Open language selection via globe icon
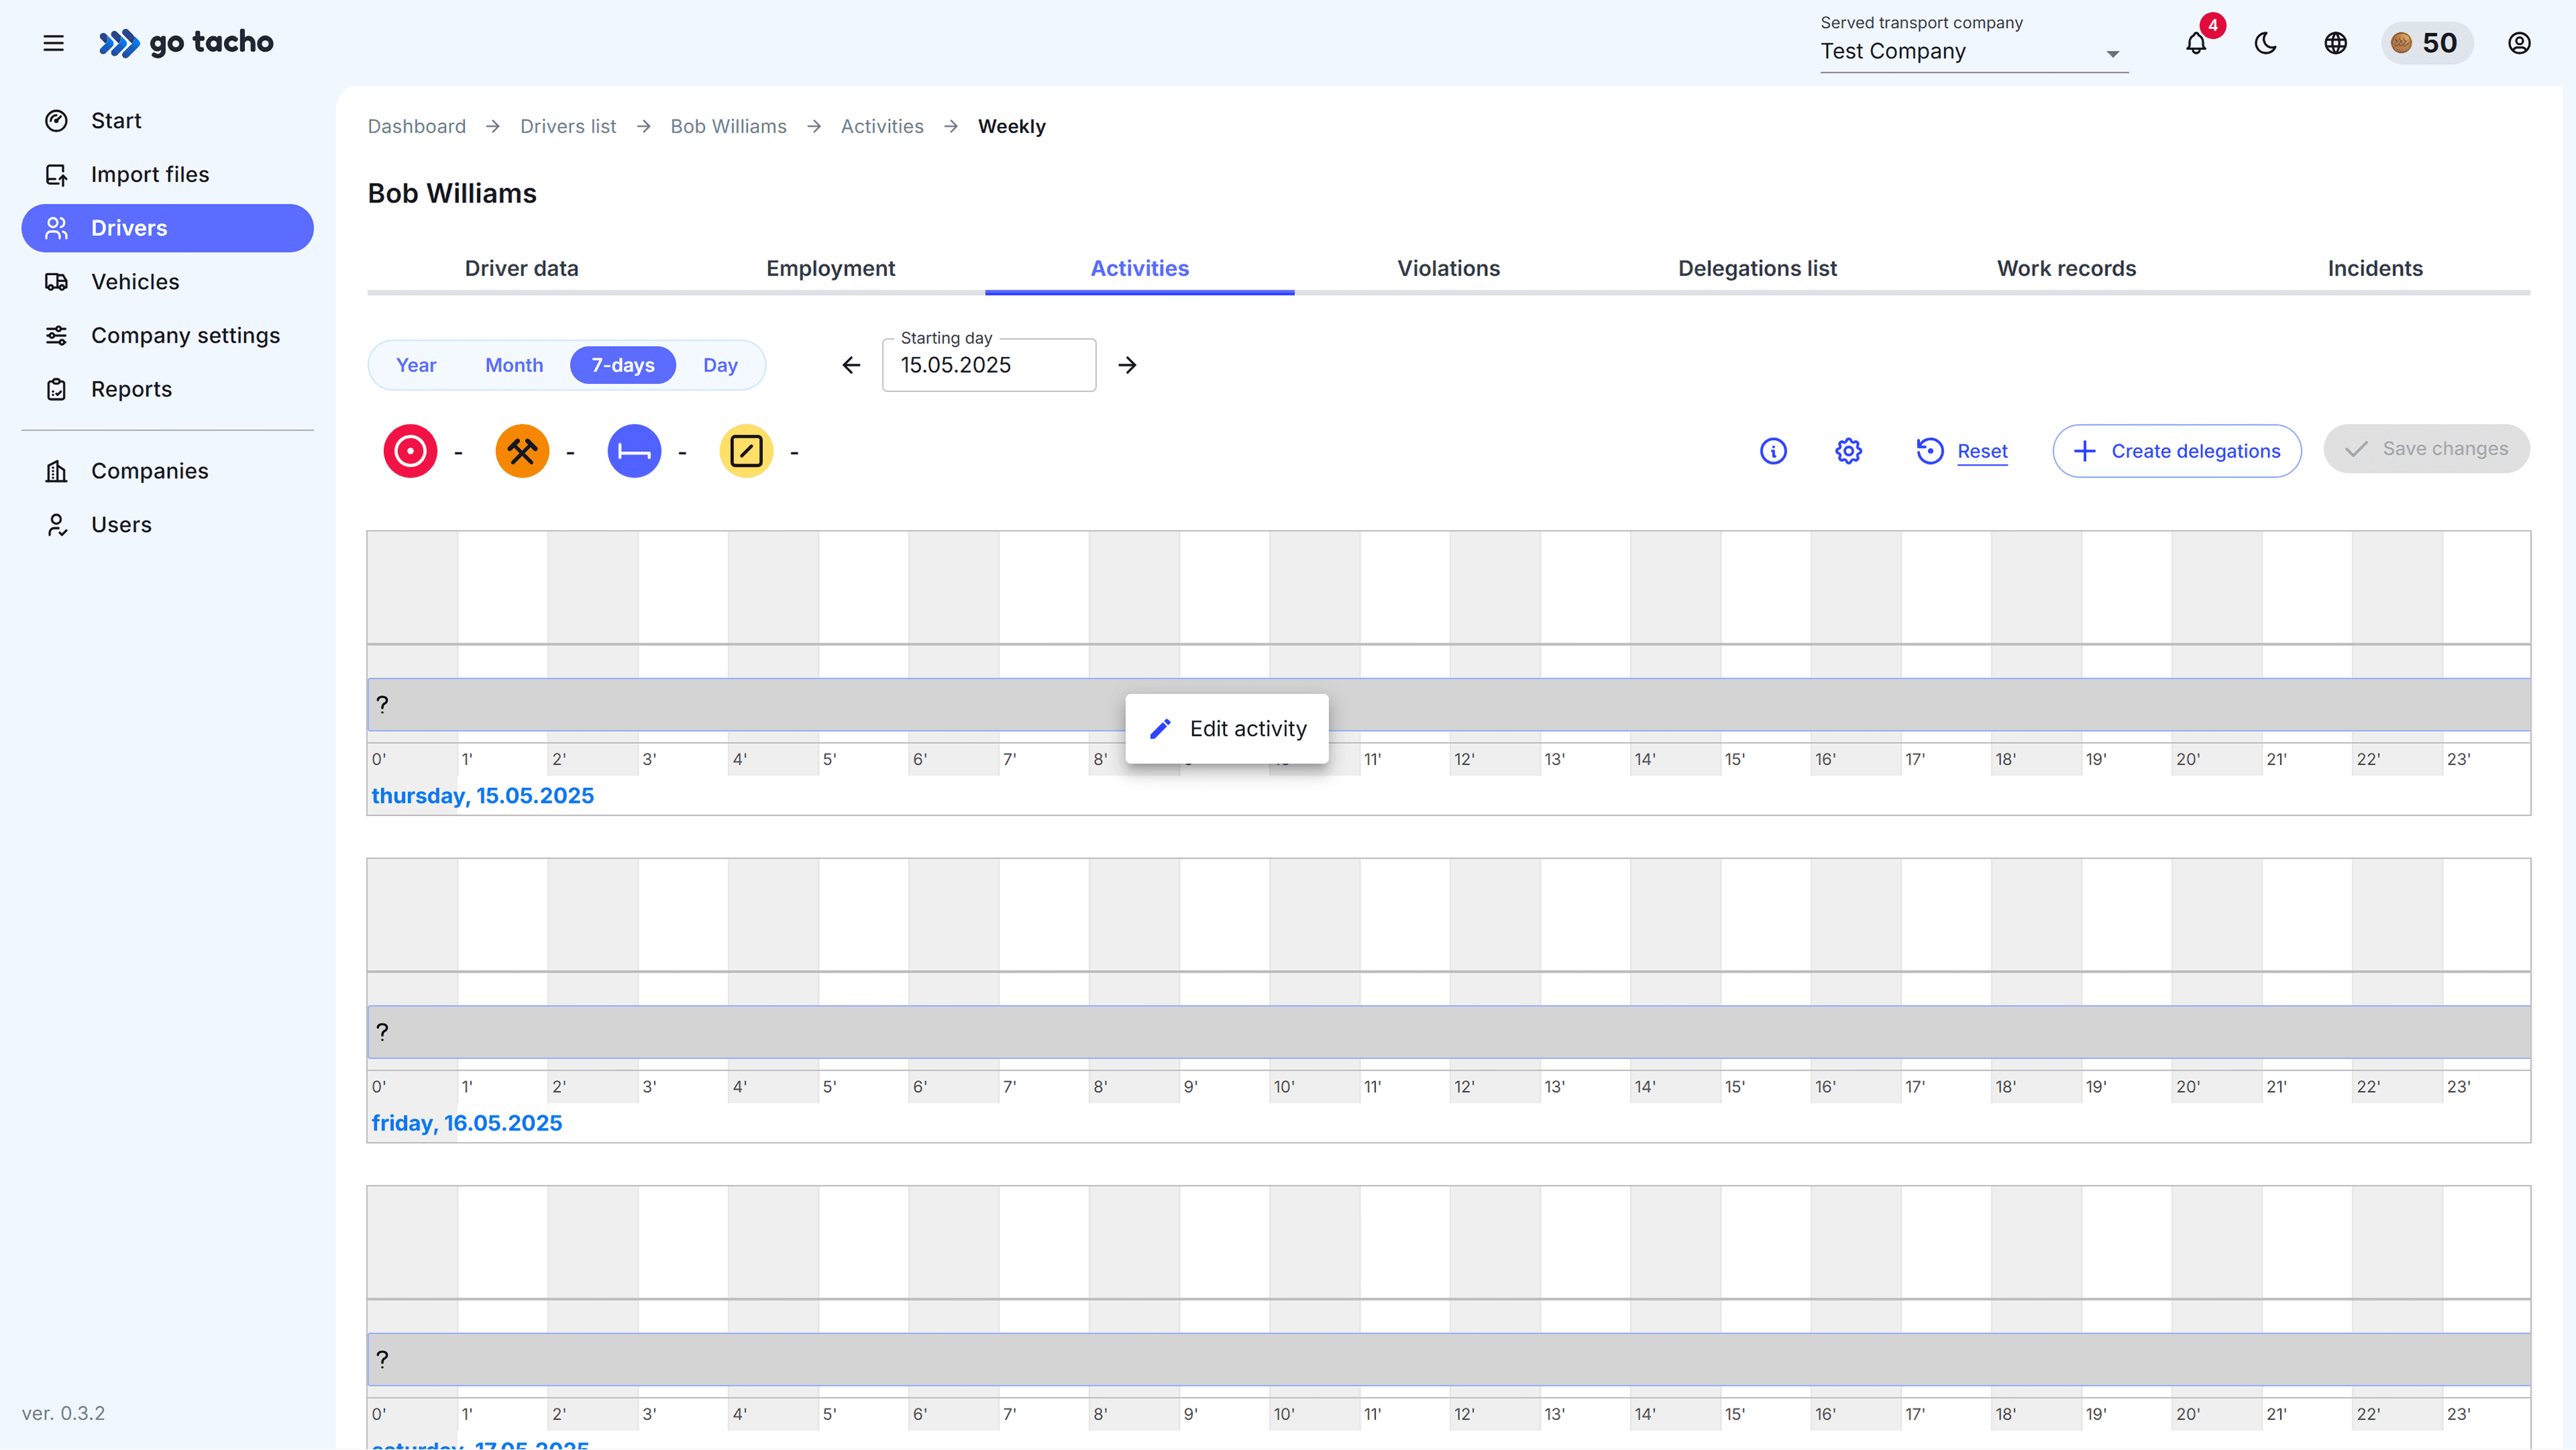 click(2335, 43)
